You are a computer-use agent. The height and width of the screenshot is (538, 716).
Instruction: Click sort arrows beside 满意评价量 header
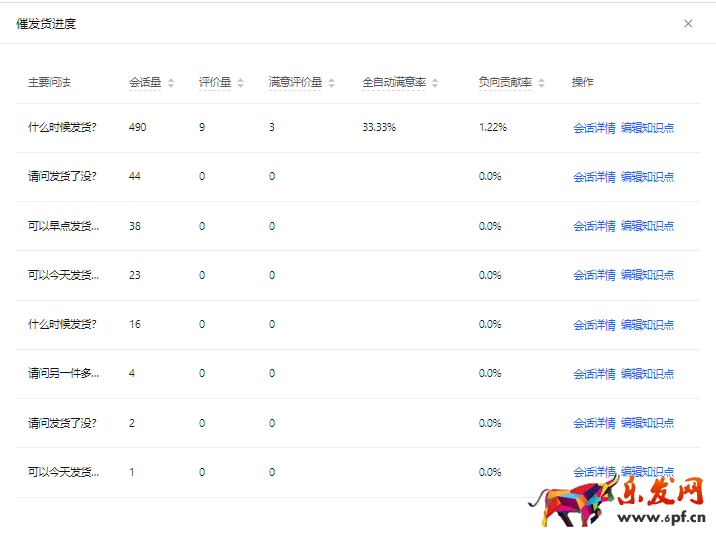pos(332,83)
